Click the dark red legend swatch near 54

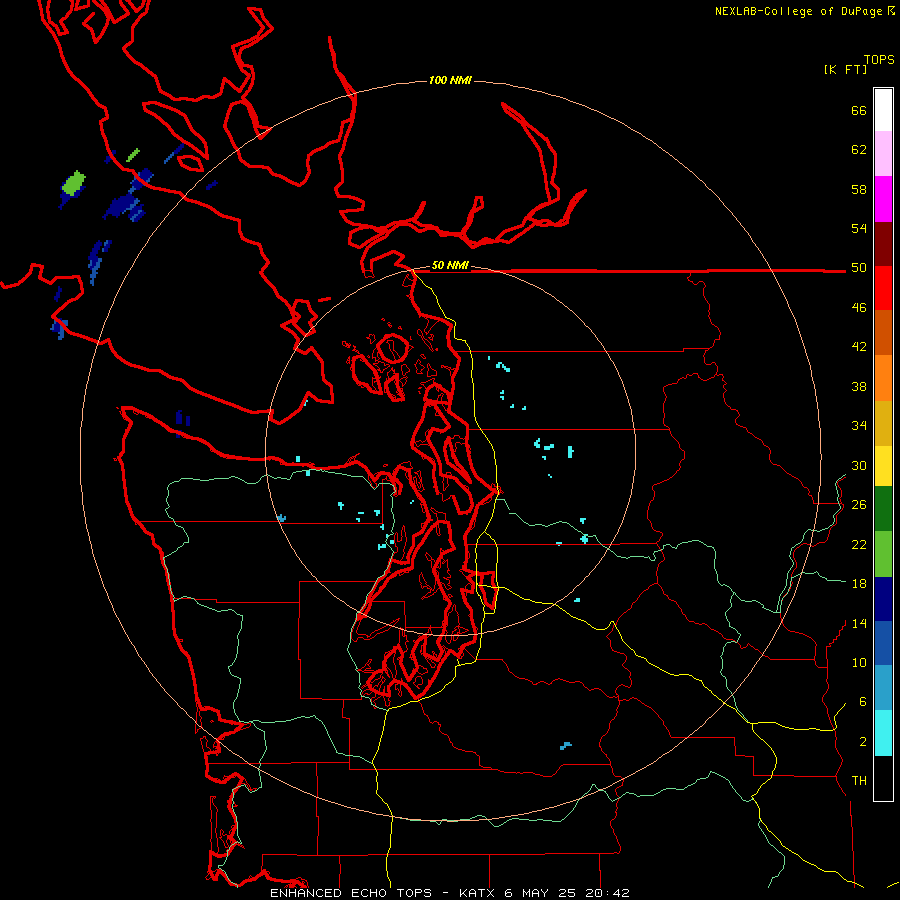(x=883, y=244)
